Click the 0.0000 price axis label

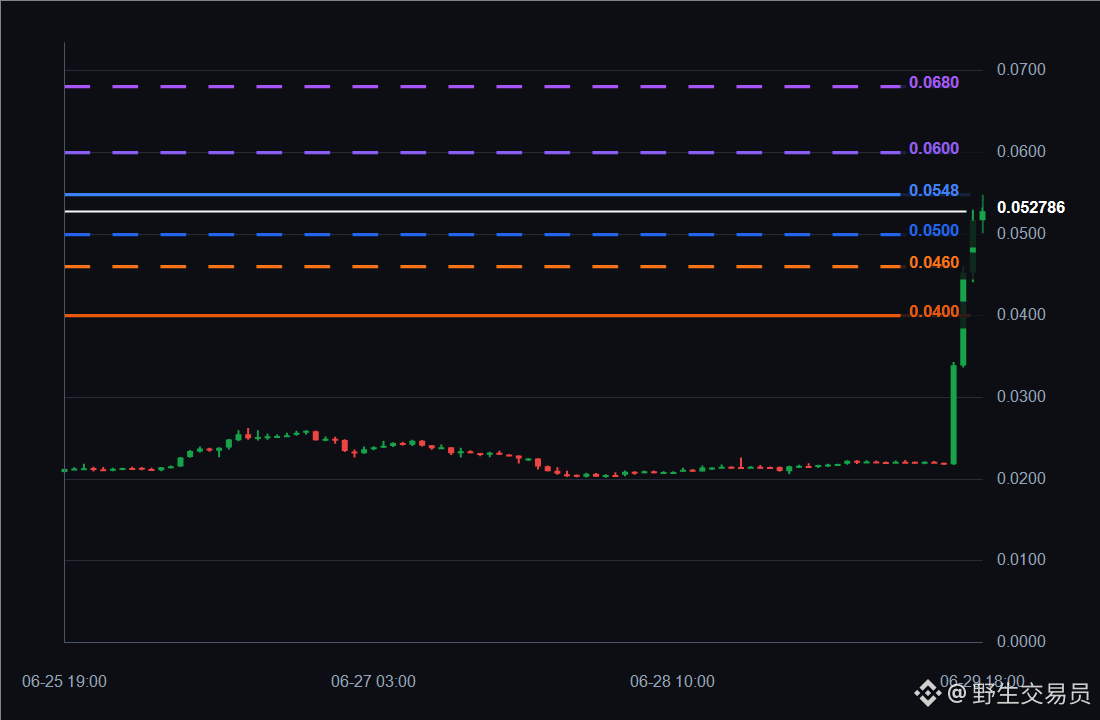click(1021, 641)
